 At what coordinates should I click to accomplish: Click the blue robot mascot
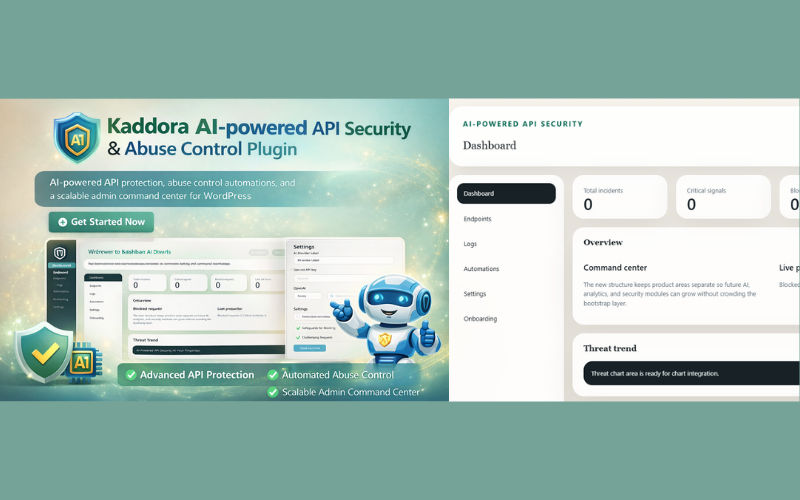pos(386,320)
